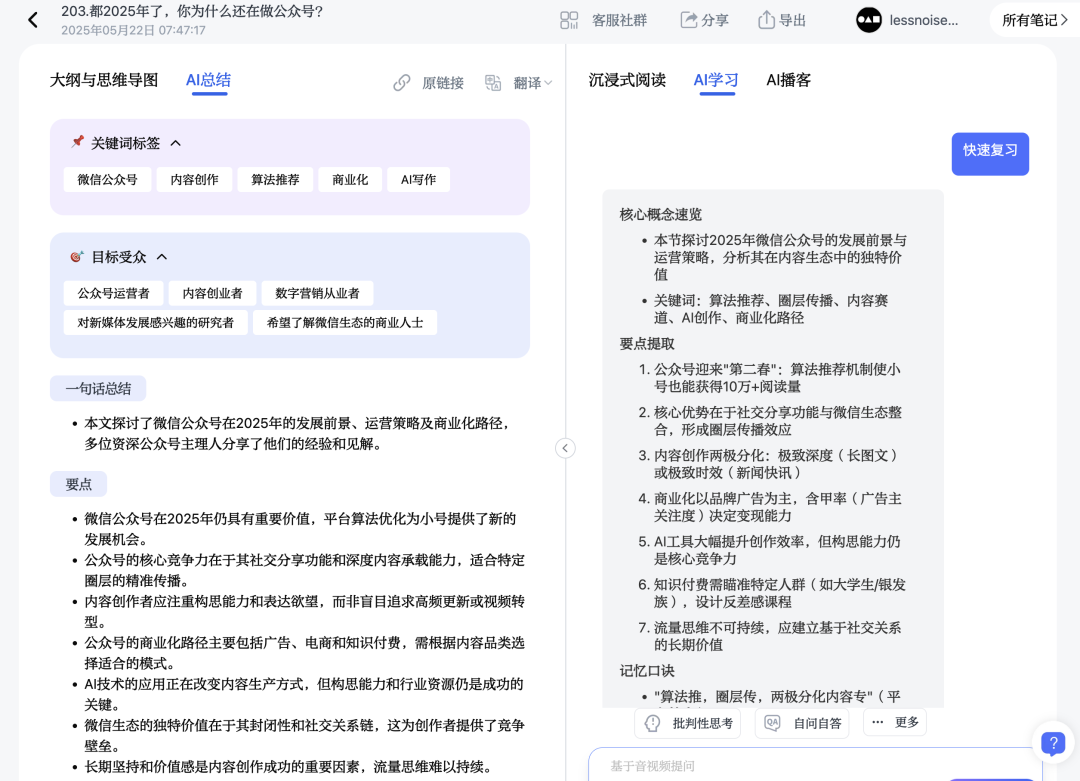Select the AI写作 keyword tag
Image resolution: width=1080 pixels, height=781 pixels.
pos(418,180)
